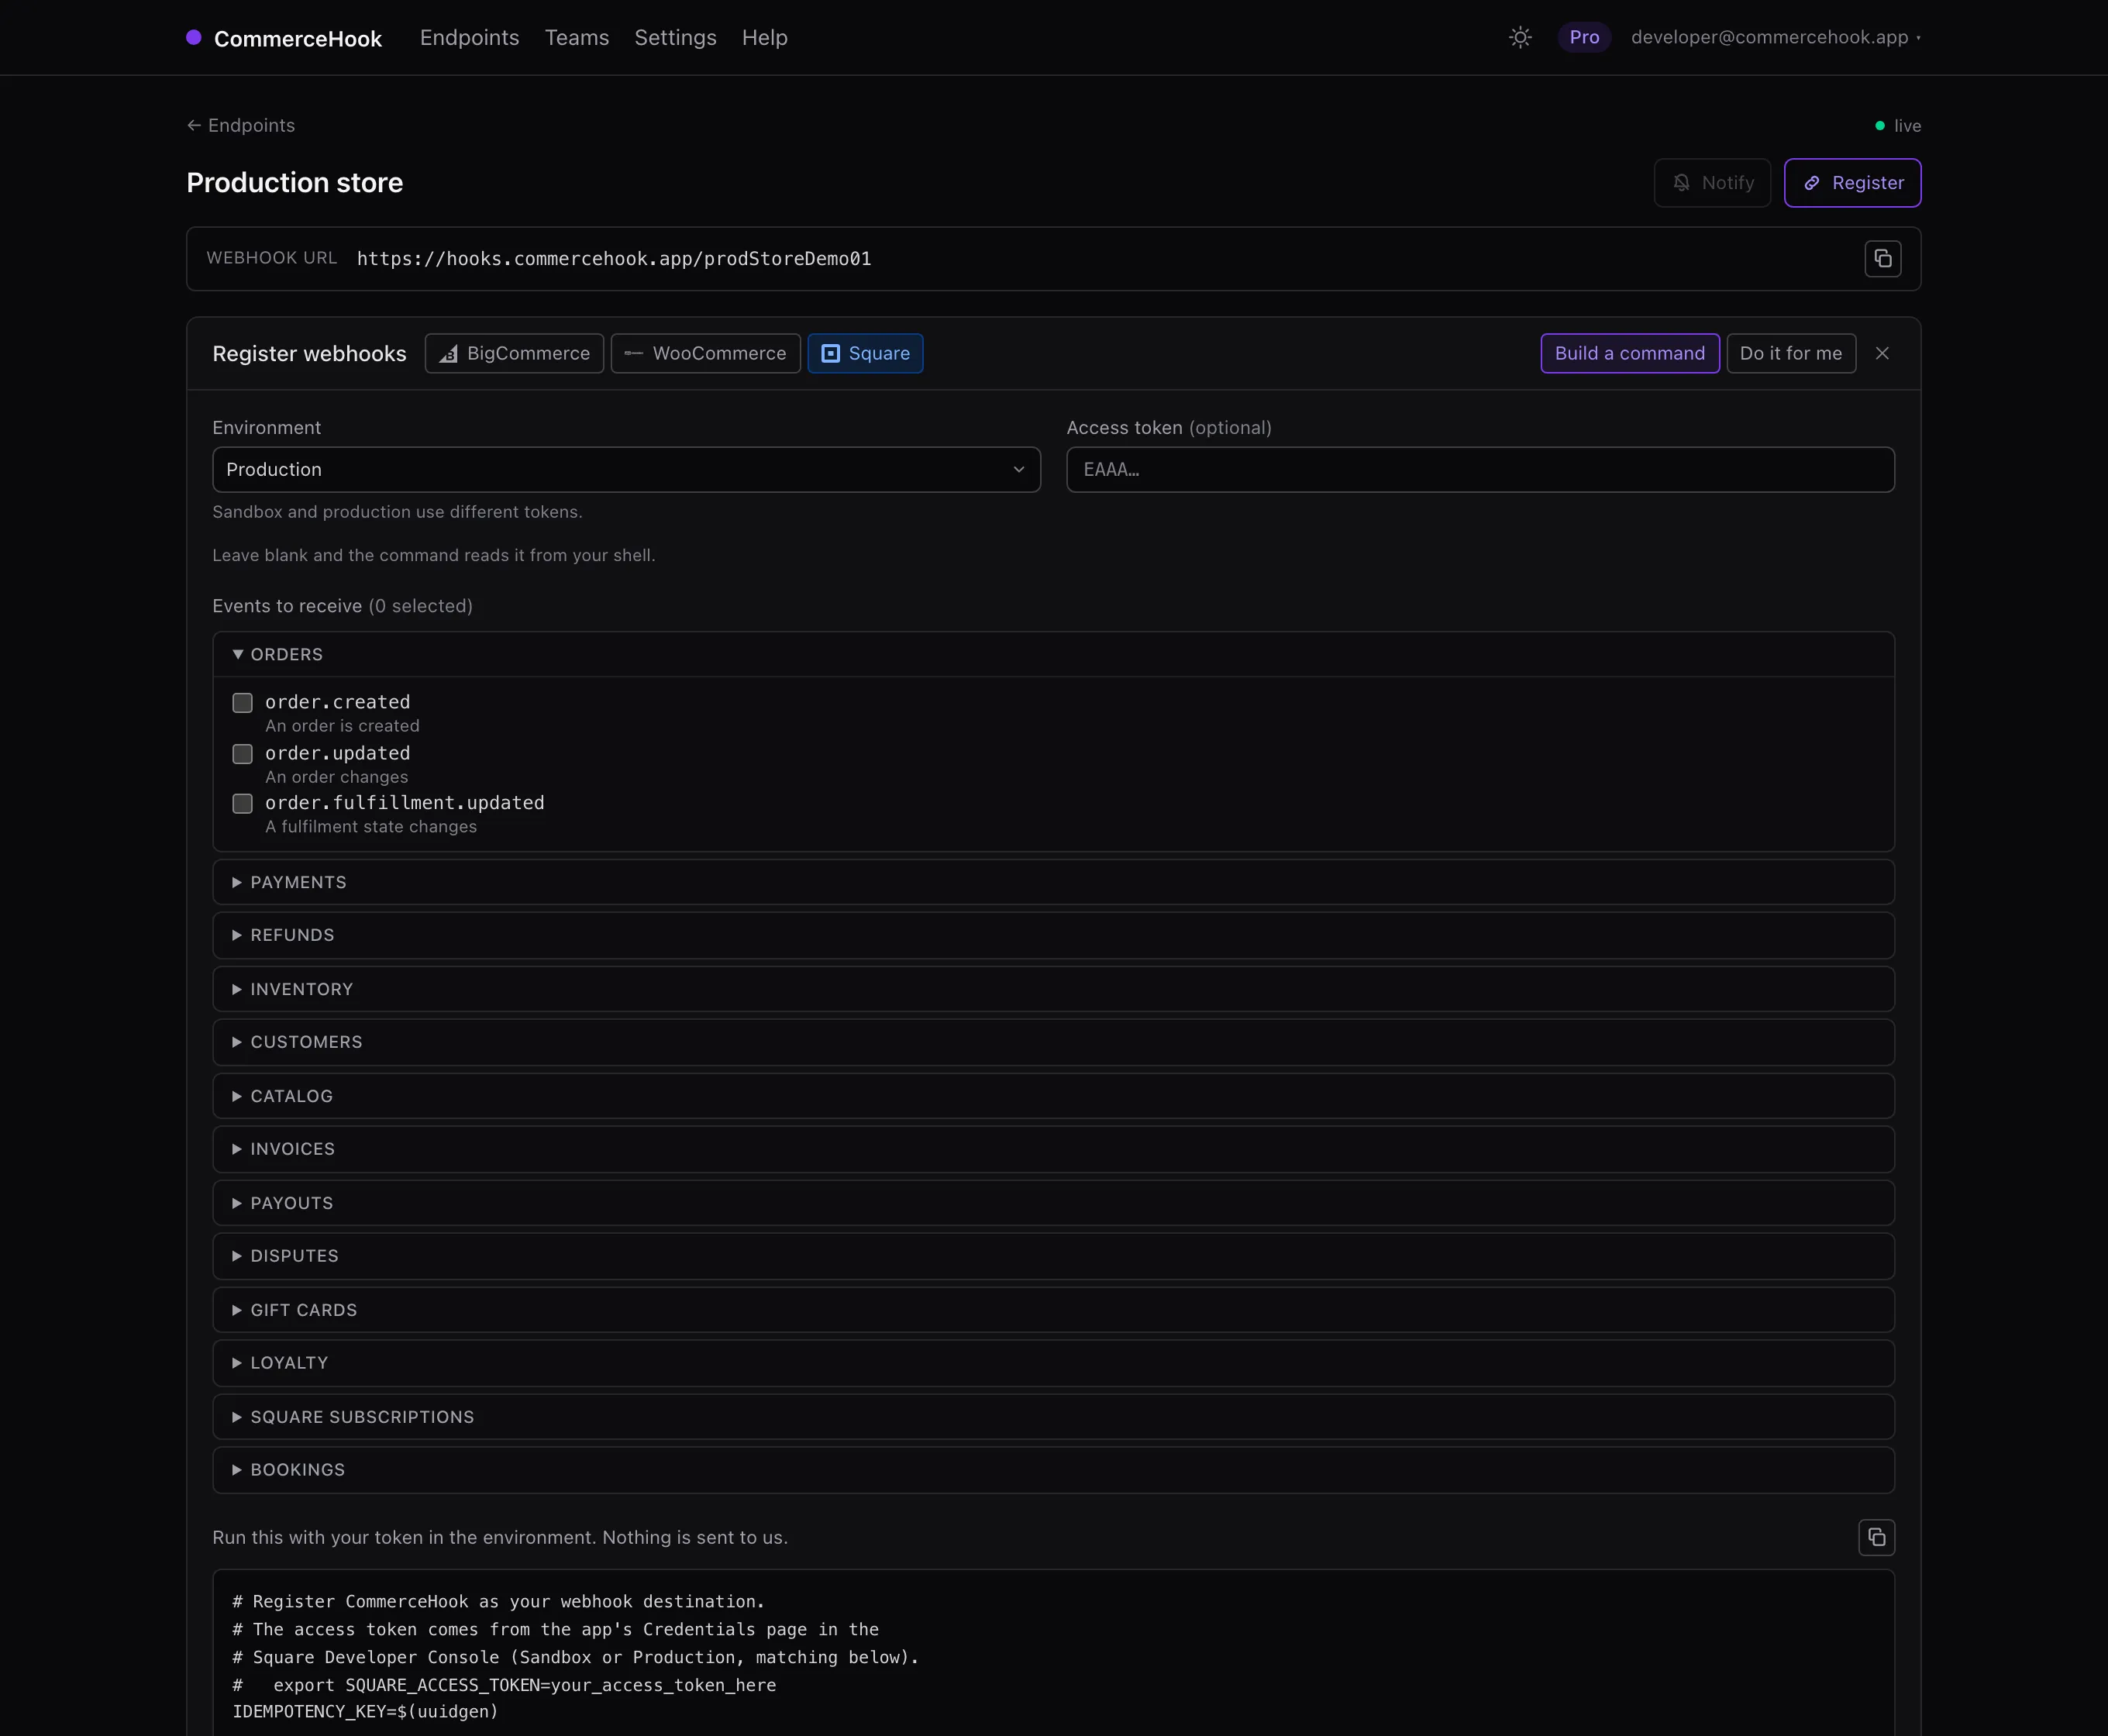Select the BigCommerce platform tab
This screenshot has width=2108, height=1736.
(x=514, y=353)
